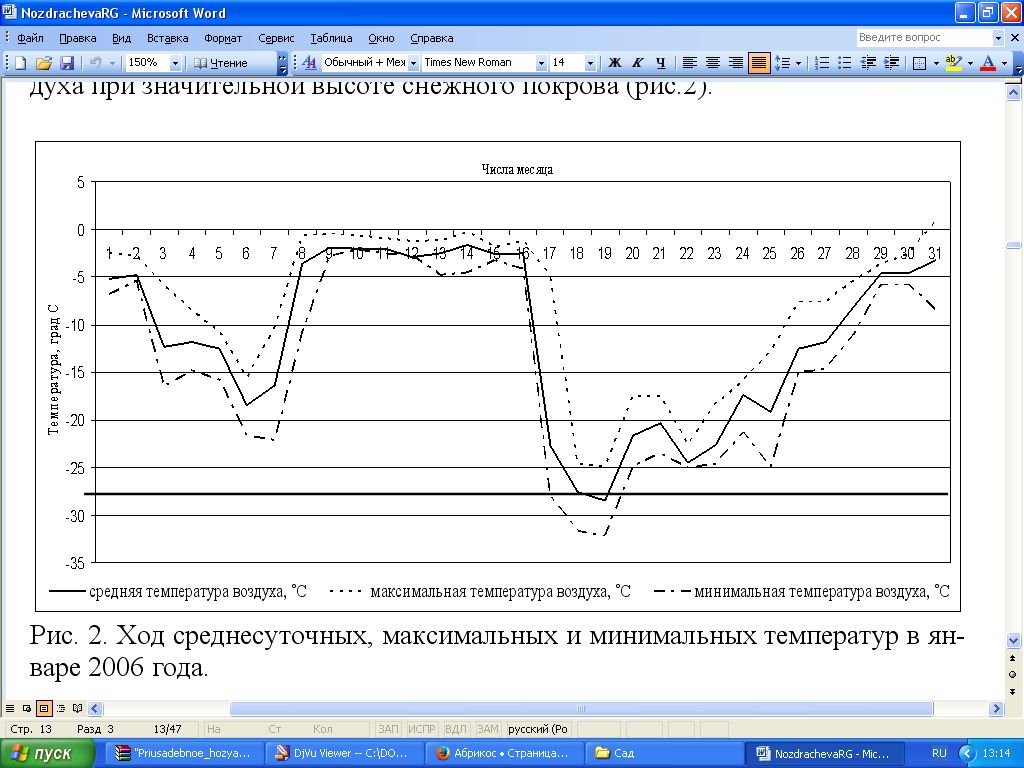
Task: Expand the zoom 150% dropdown
Action: (x=175, y=62)
